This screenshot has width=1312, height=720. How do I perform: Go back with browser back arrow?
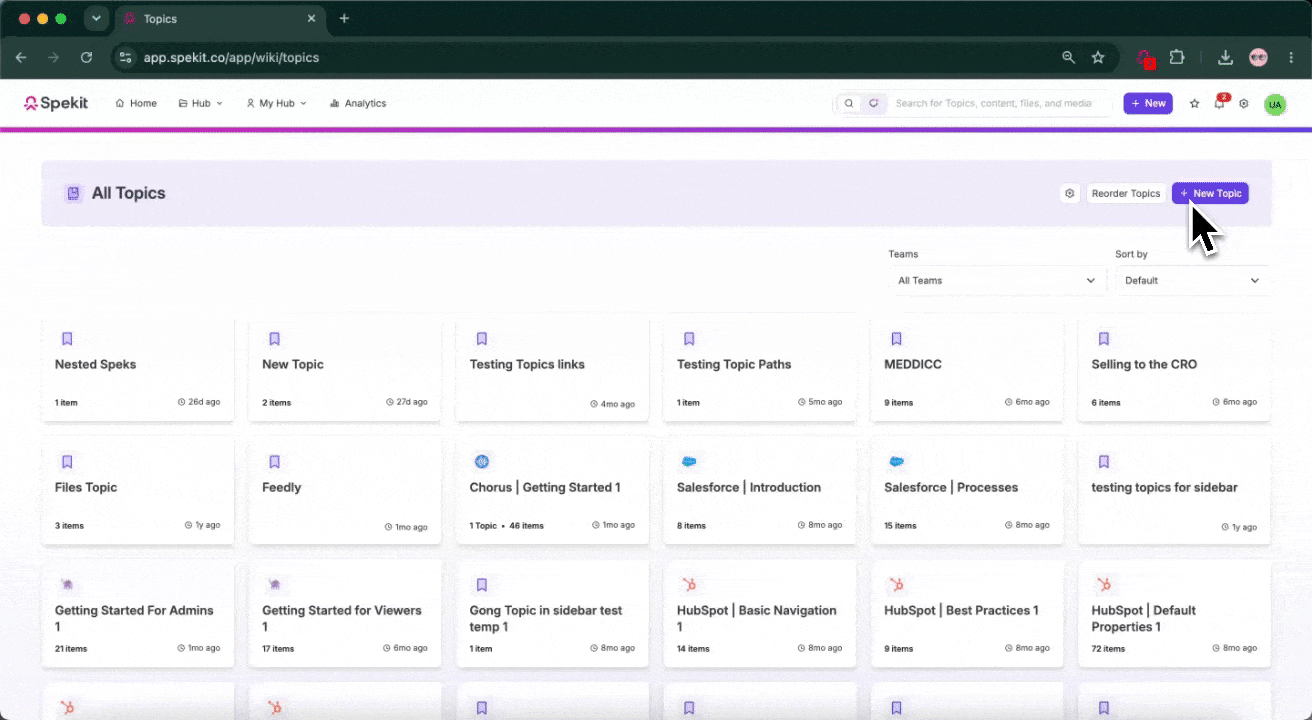(21, 58)
